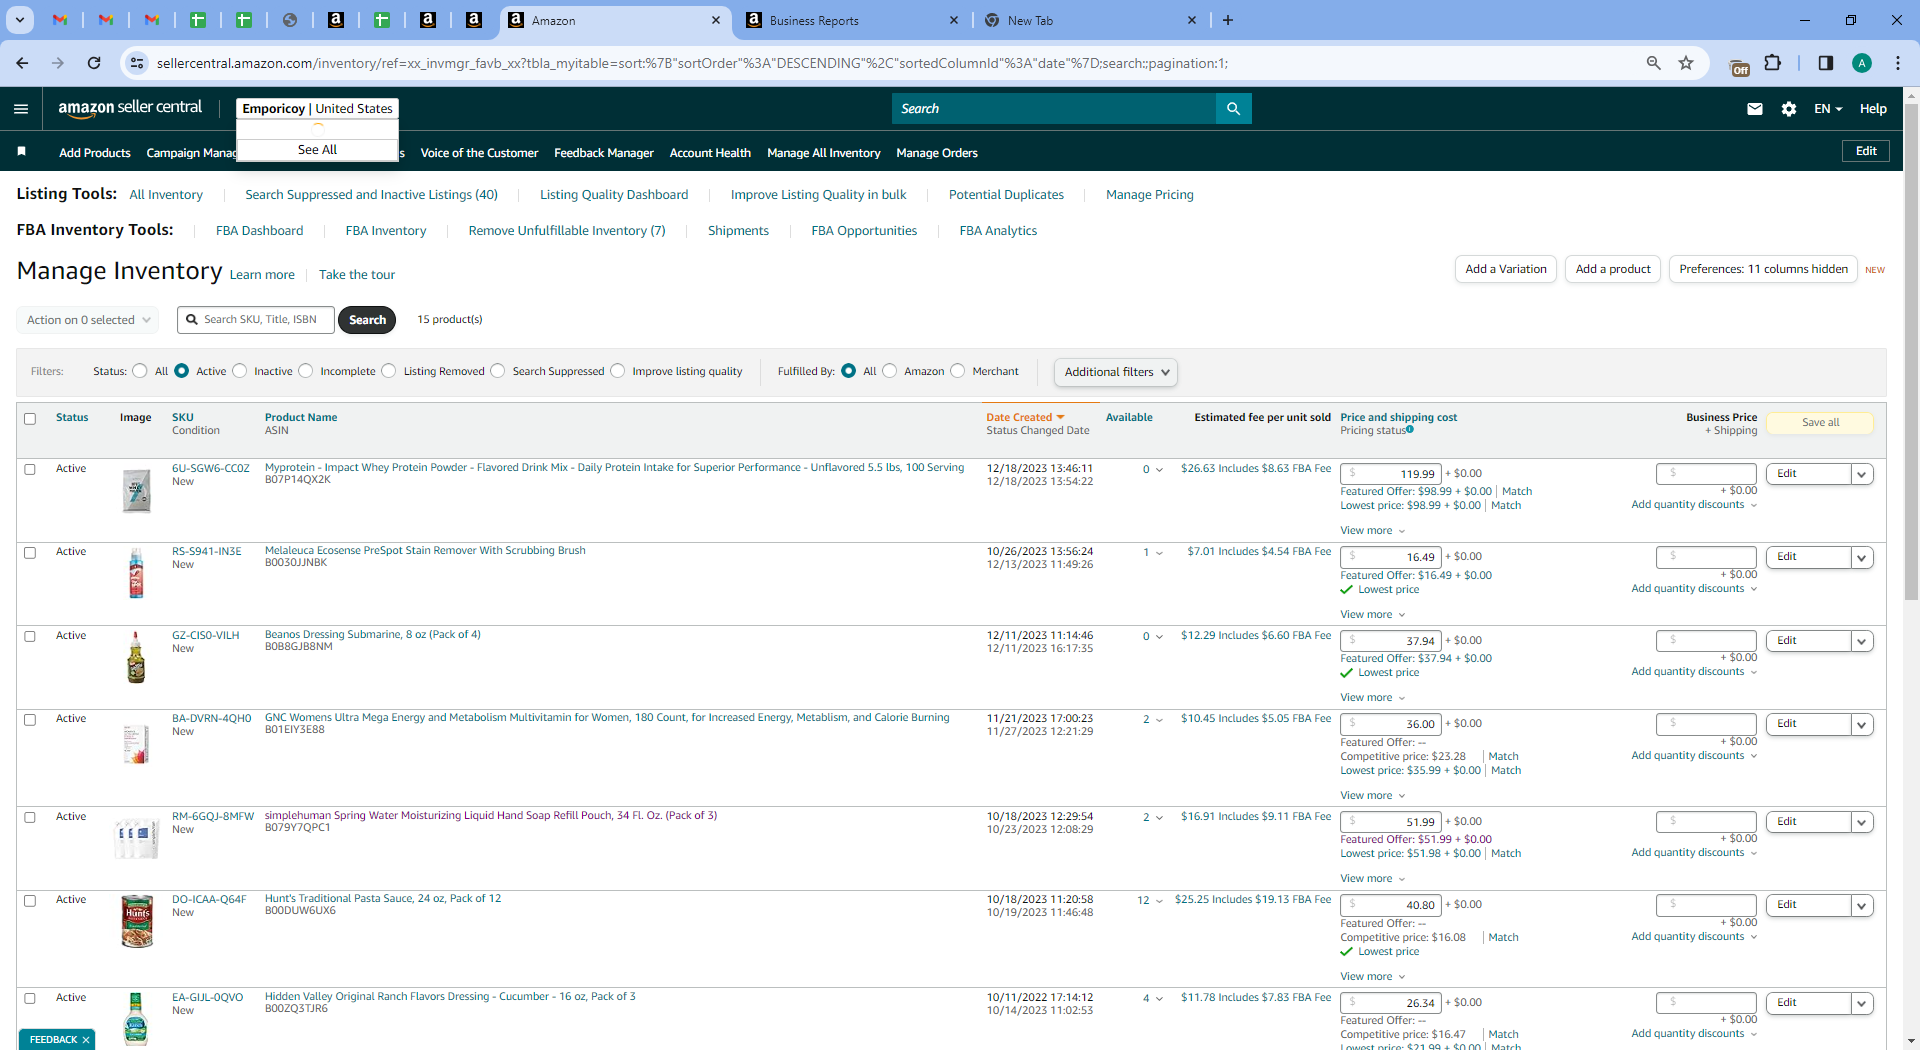Open the Seller Central hamburger menu
Image resolution: width=1920 pixels, height=1050 pixels.
point(21,109)
